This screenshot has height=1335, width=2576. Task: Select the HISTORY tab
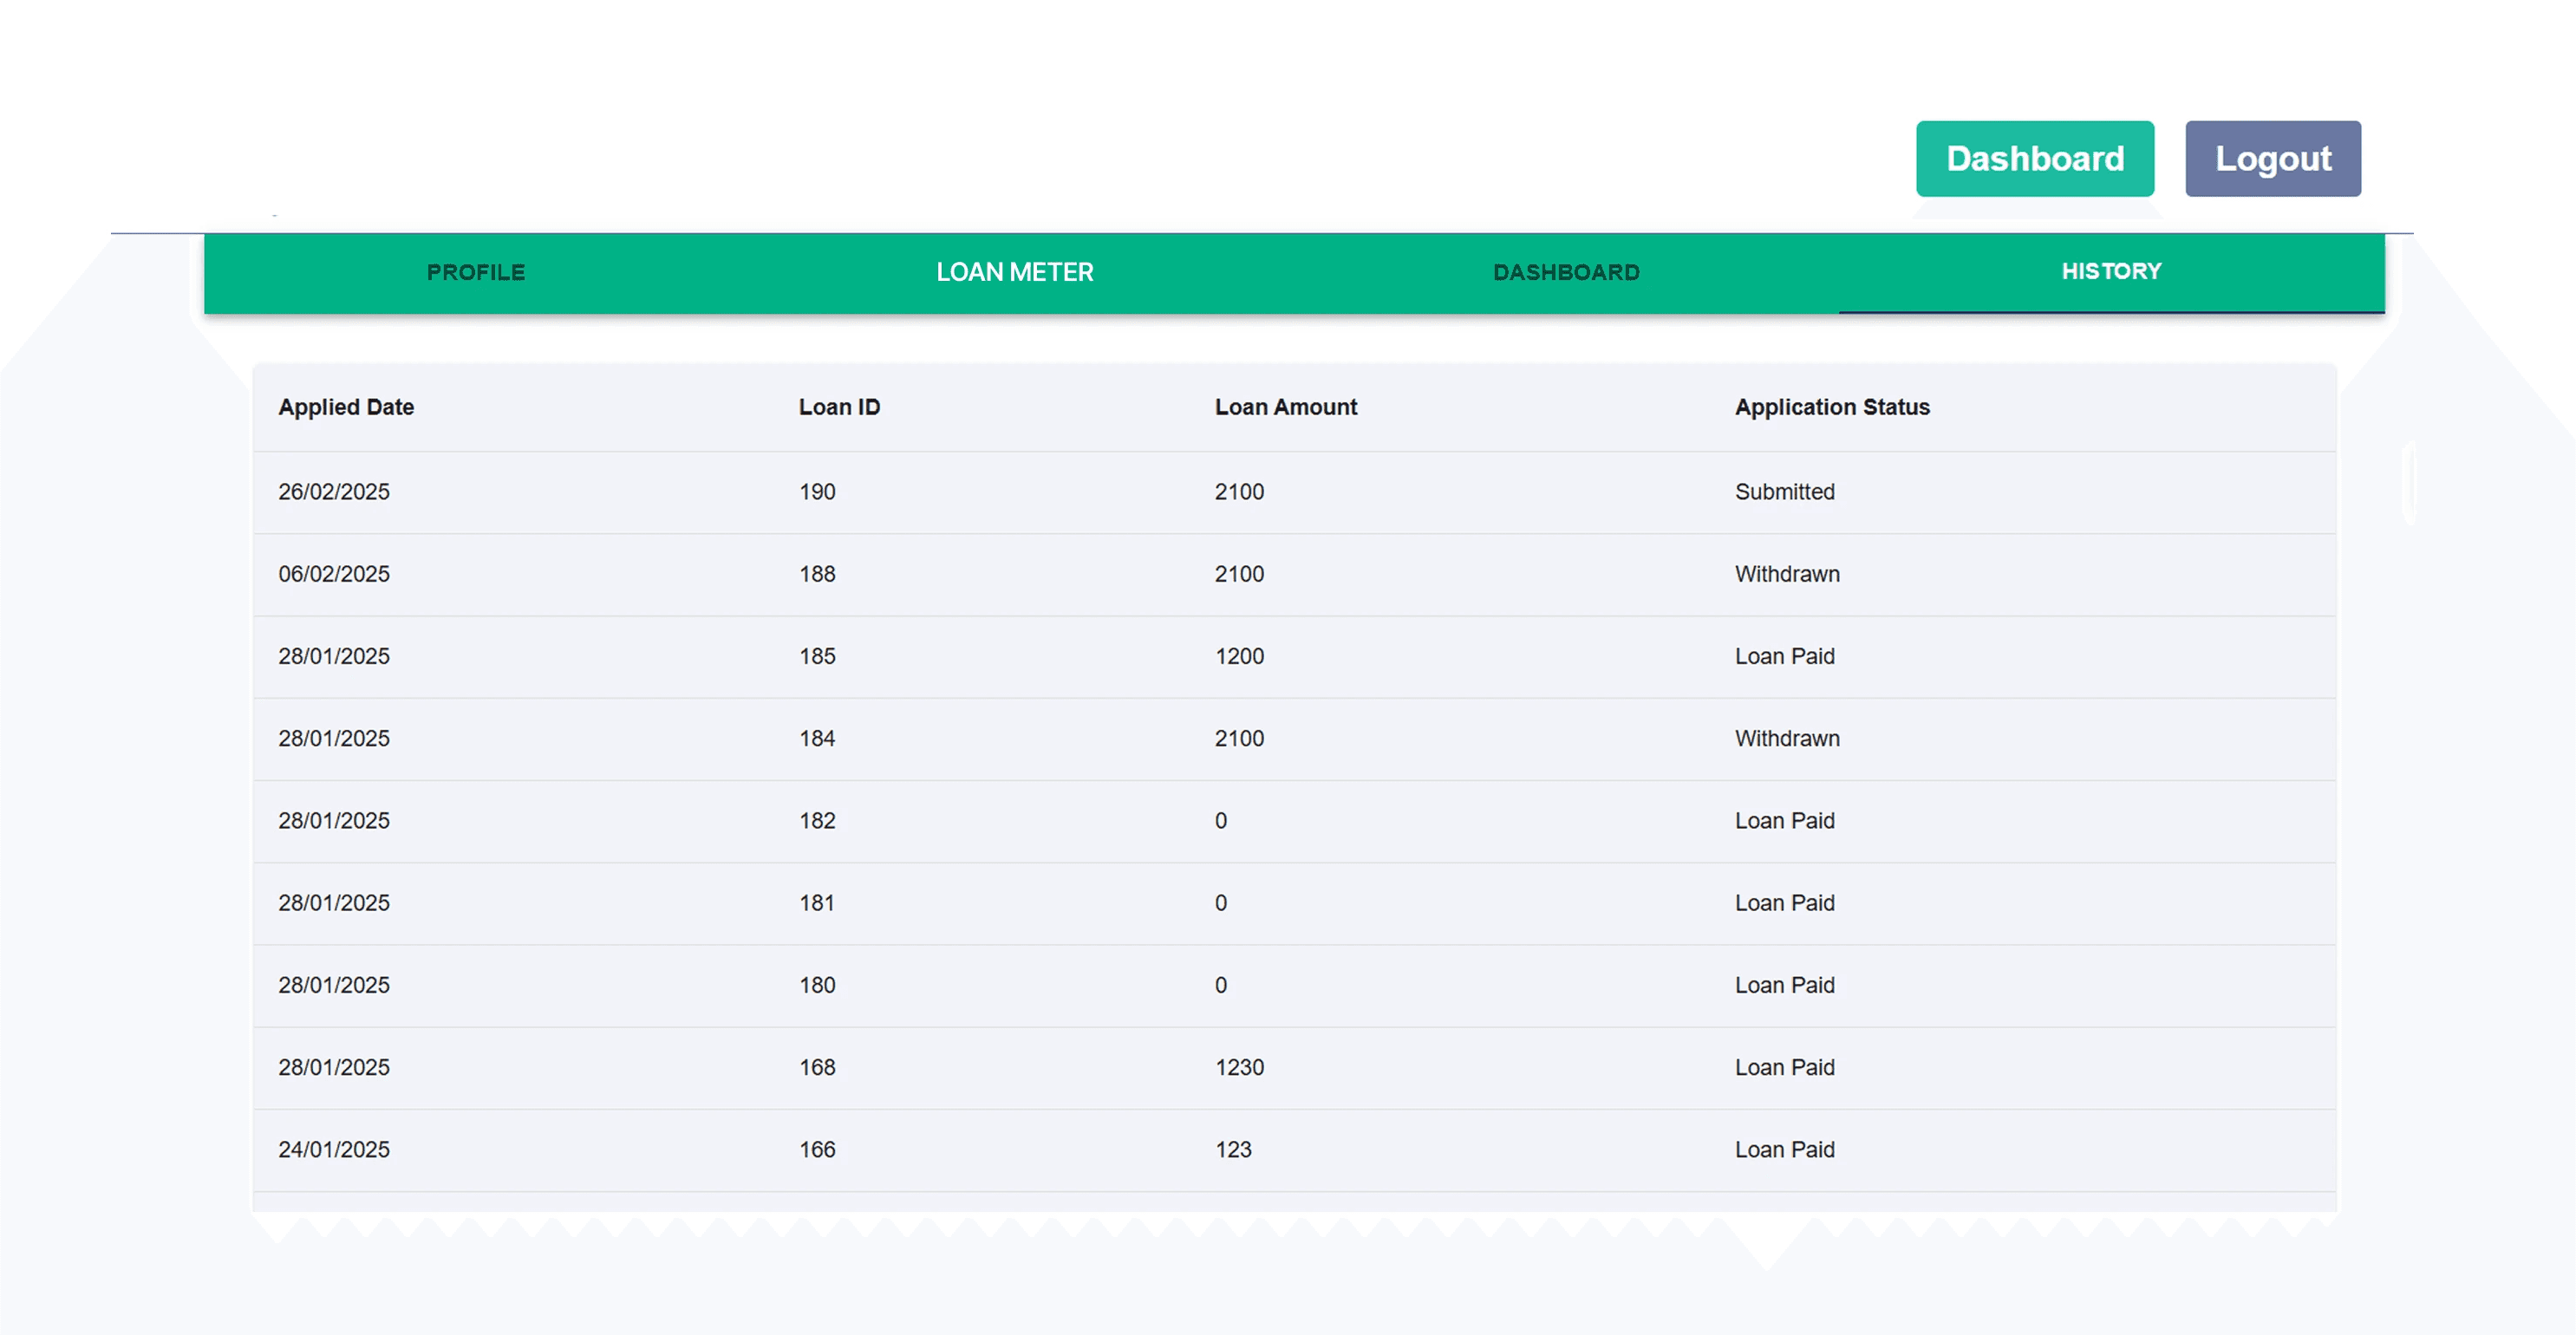[2111, 271]
